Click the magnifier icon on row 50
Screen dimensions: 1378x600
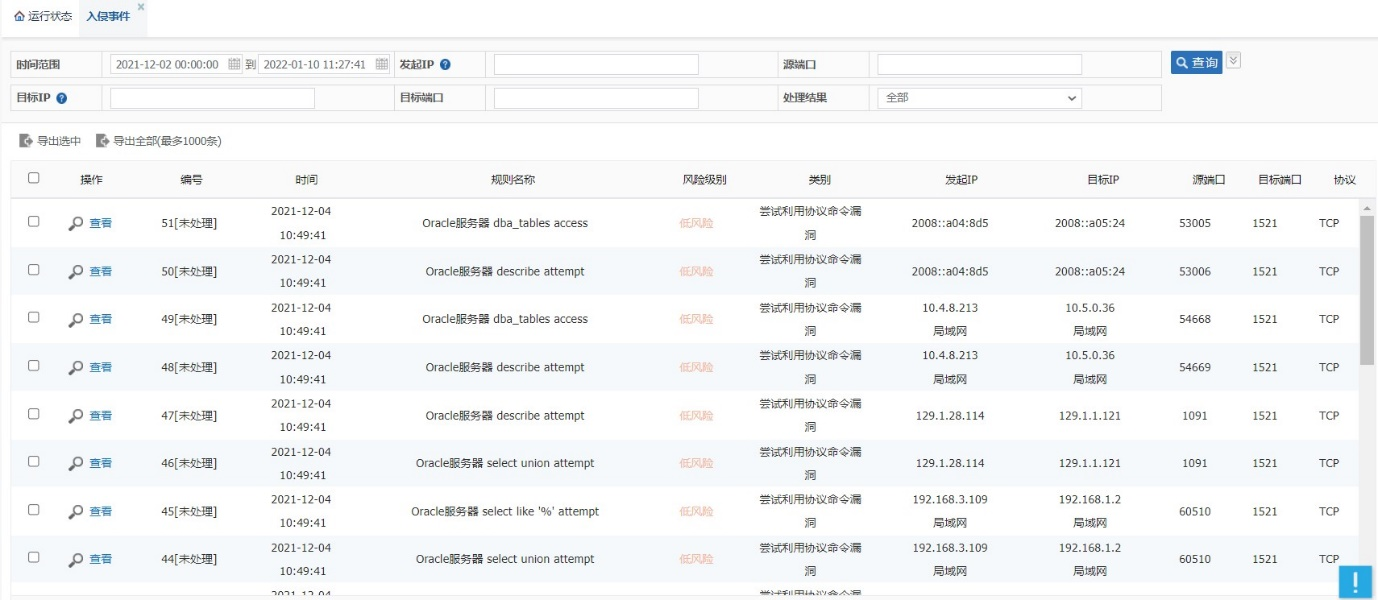pos(76,272)
